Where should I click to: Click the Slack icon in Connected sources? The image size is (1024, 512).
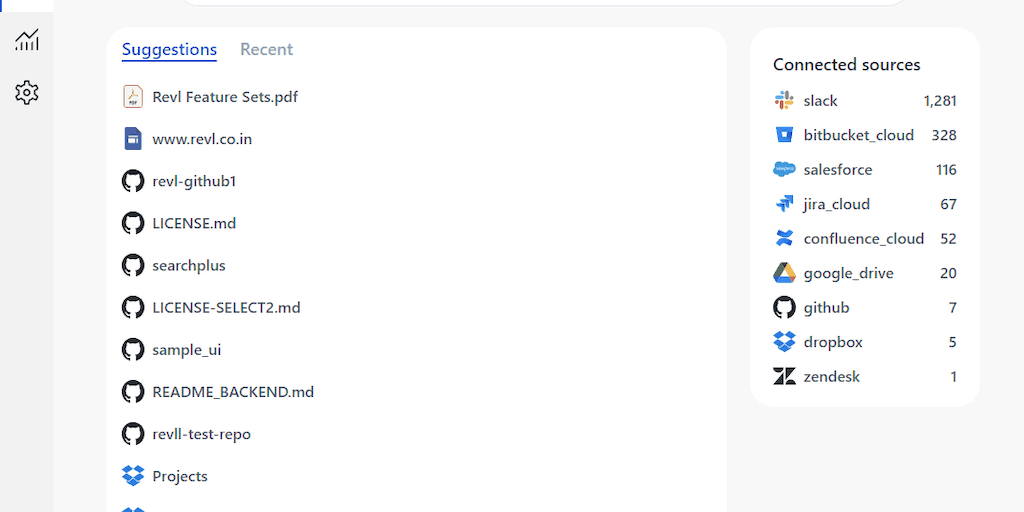[x=784, y=101]
